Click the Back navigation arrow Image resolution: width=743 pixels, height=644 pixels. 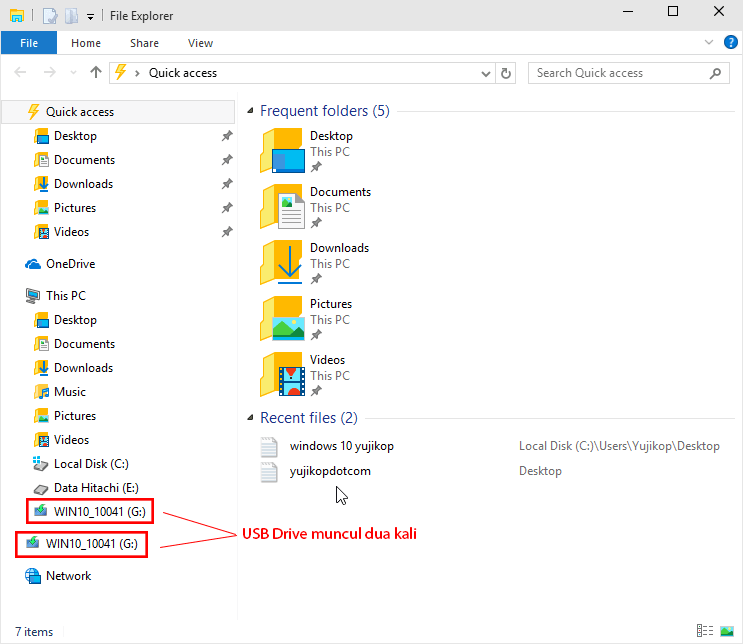pos(20,73)
